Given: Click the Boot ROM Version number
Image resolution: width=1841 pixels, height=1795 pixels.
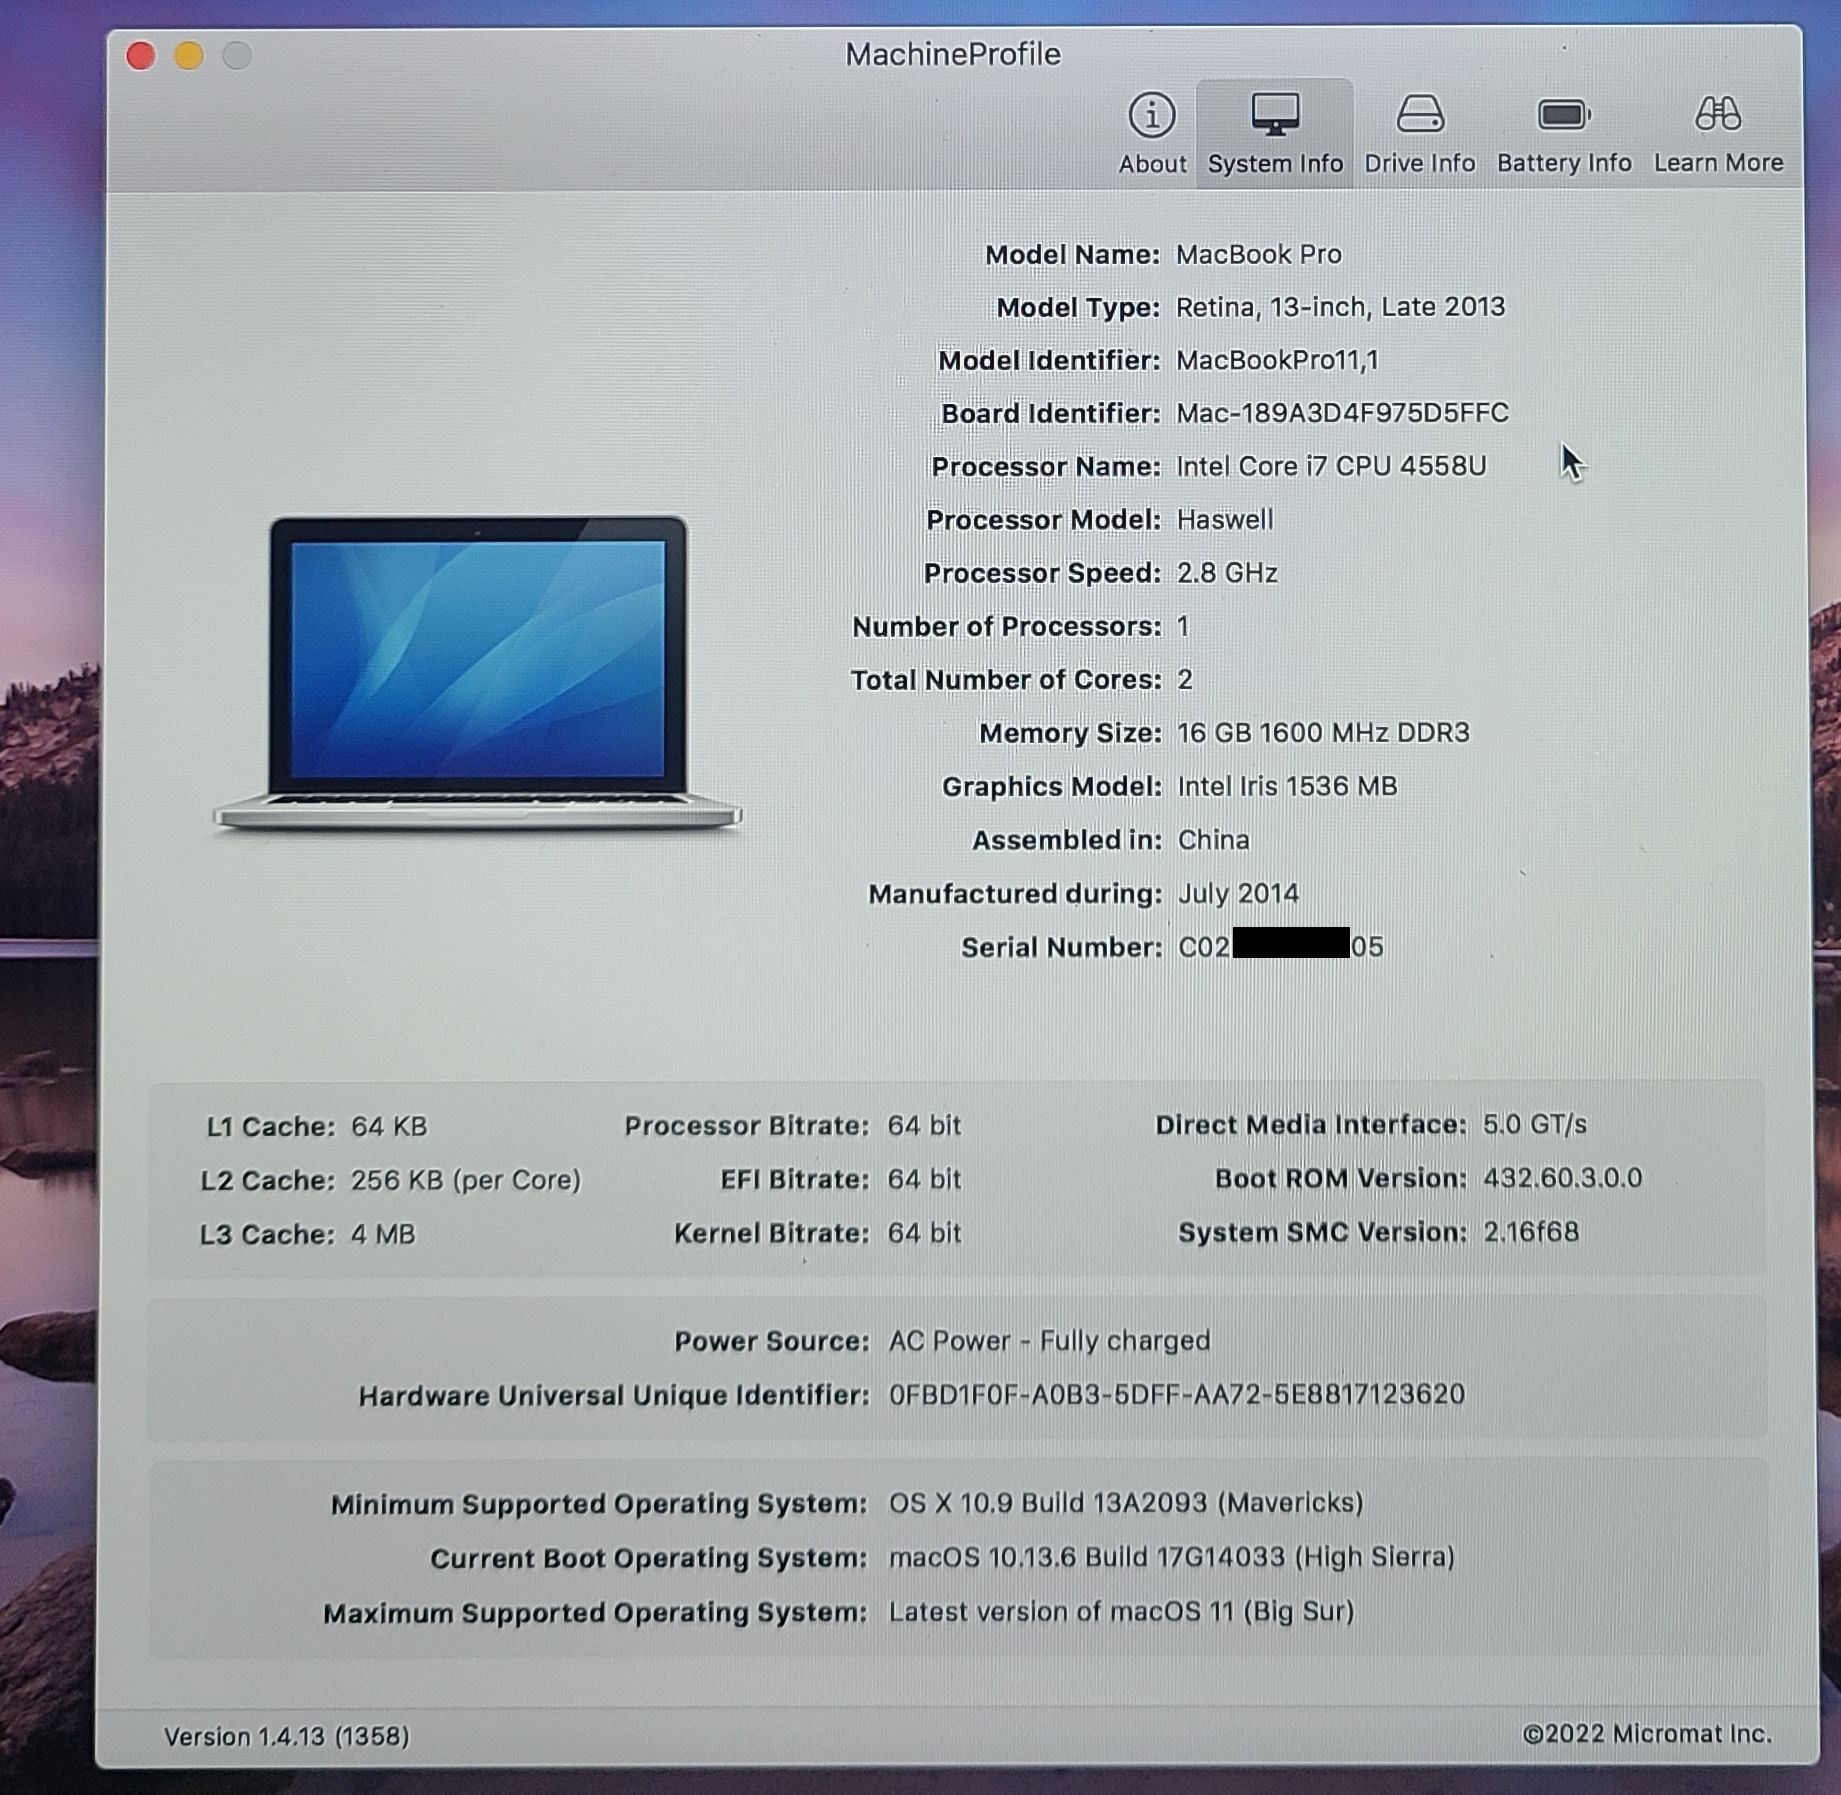Looking at the screenshot, I should pos(1561,1178).
